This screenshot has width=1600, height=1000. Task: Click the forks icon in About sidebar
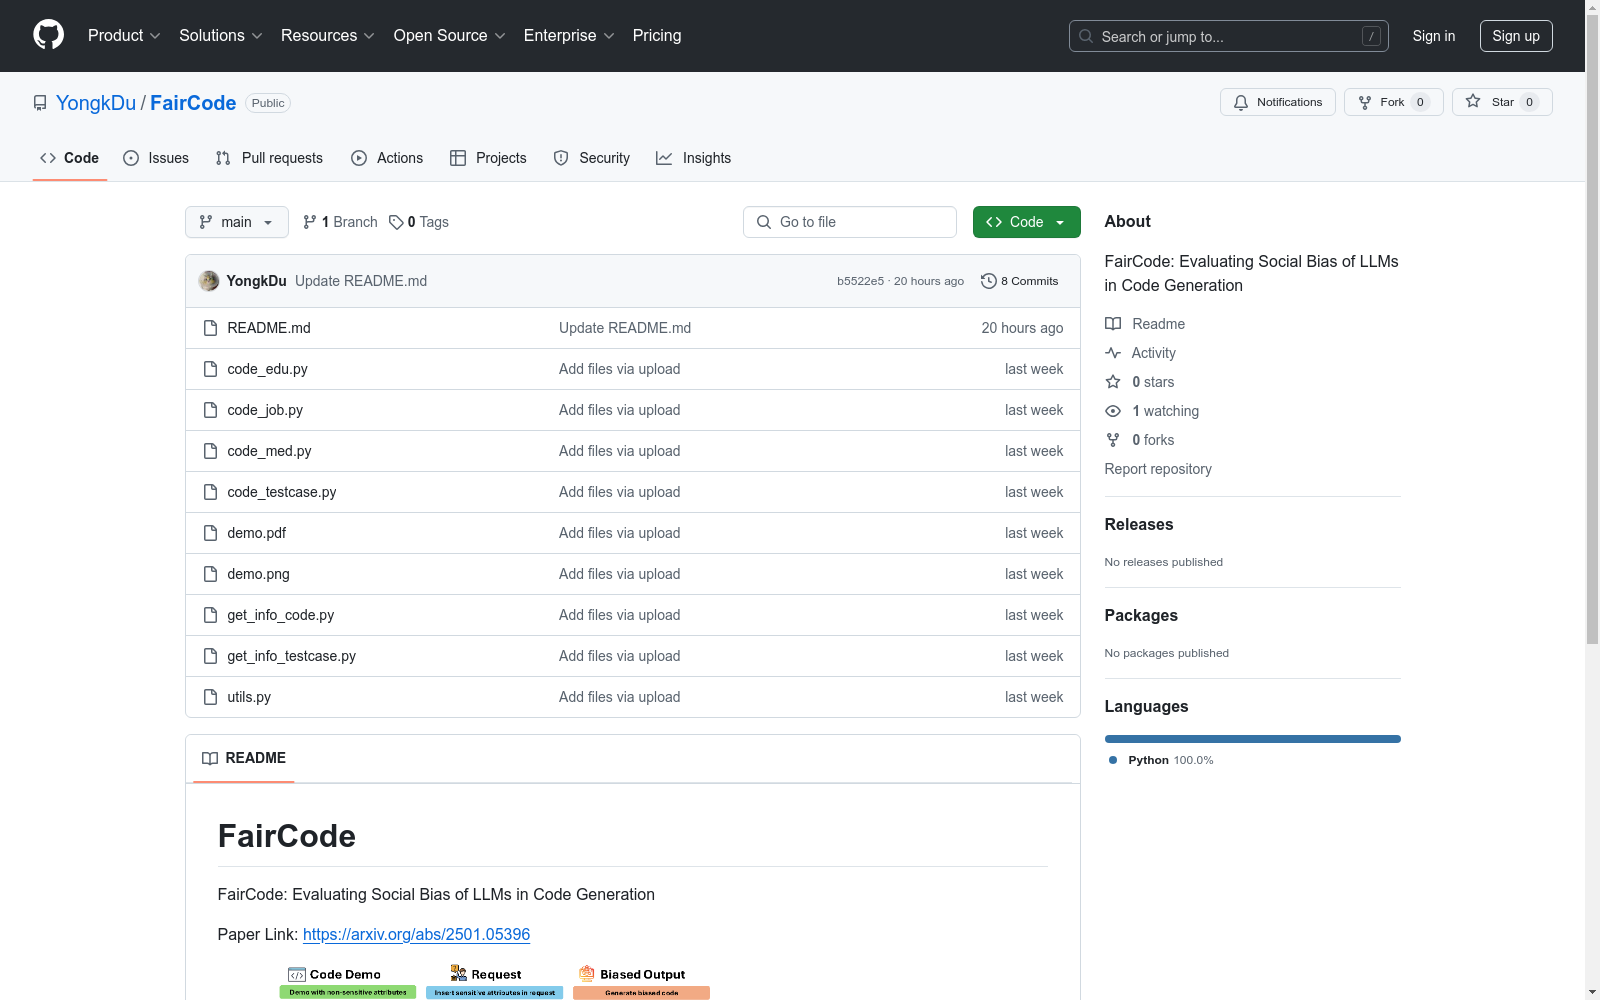tap(1113, 440)
